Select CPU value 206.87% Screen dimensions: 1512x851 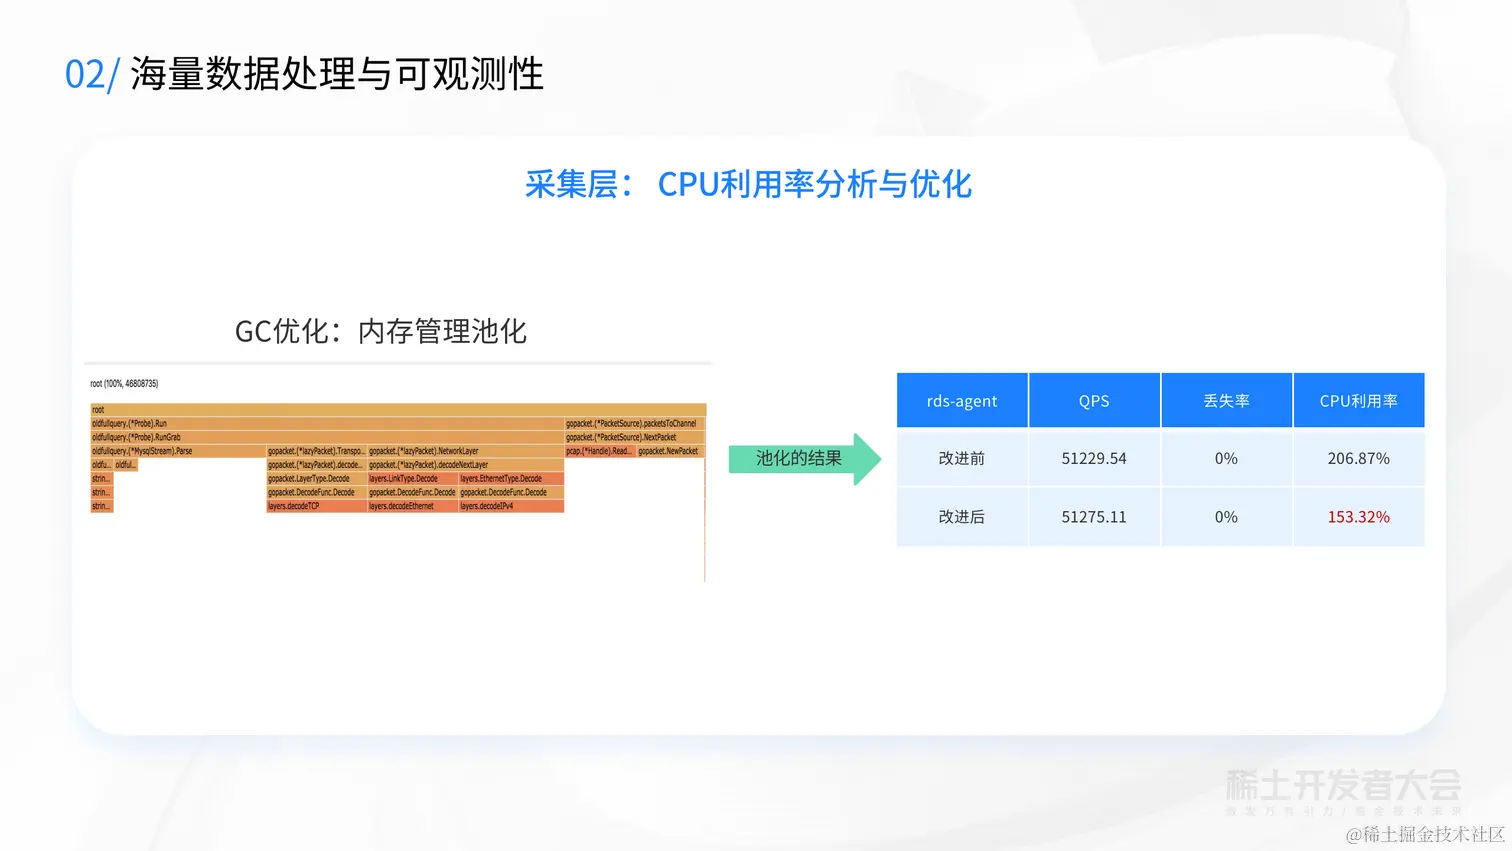[x=1358, y=458]
